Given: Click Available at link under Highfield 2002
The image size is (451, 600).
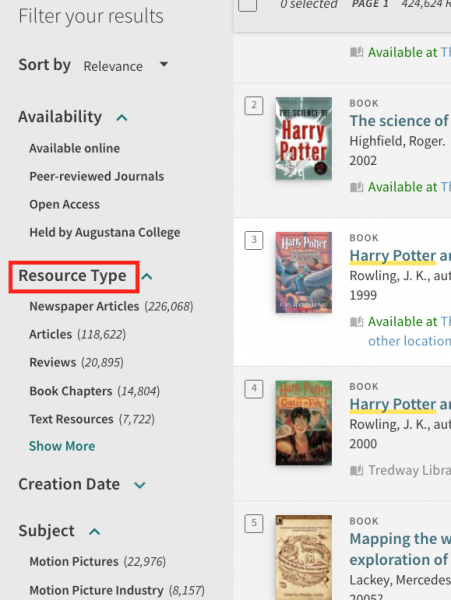Looking at the screenshot, I should 409,187.
